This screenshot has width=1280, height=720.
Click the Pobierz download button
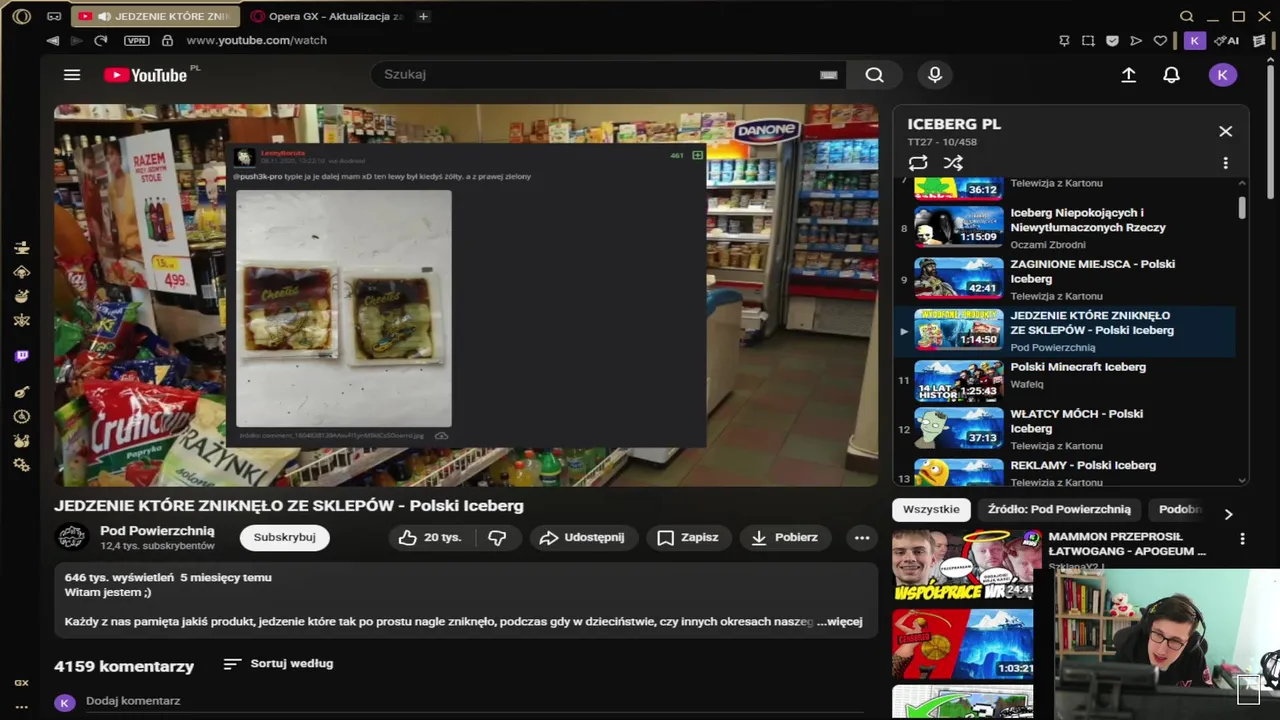785,537
